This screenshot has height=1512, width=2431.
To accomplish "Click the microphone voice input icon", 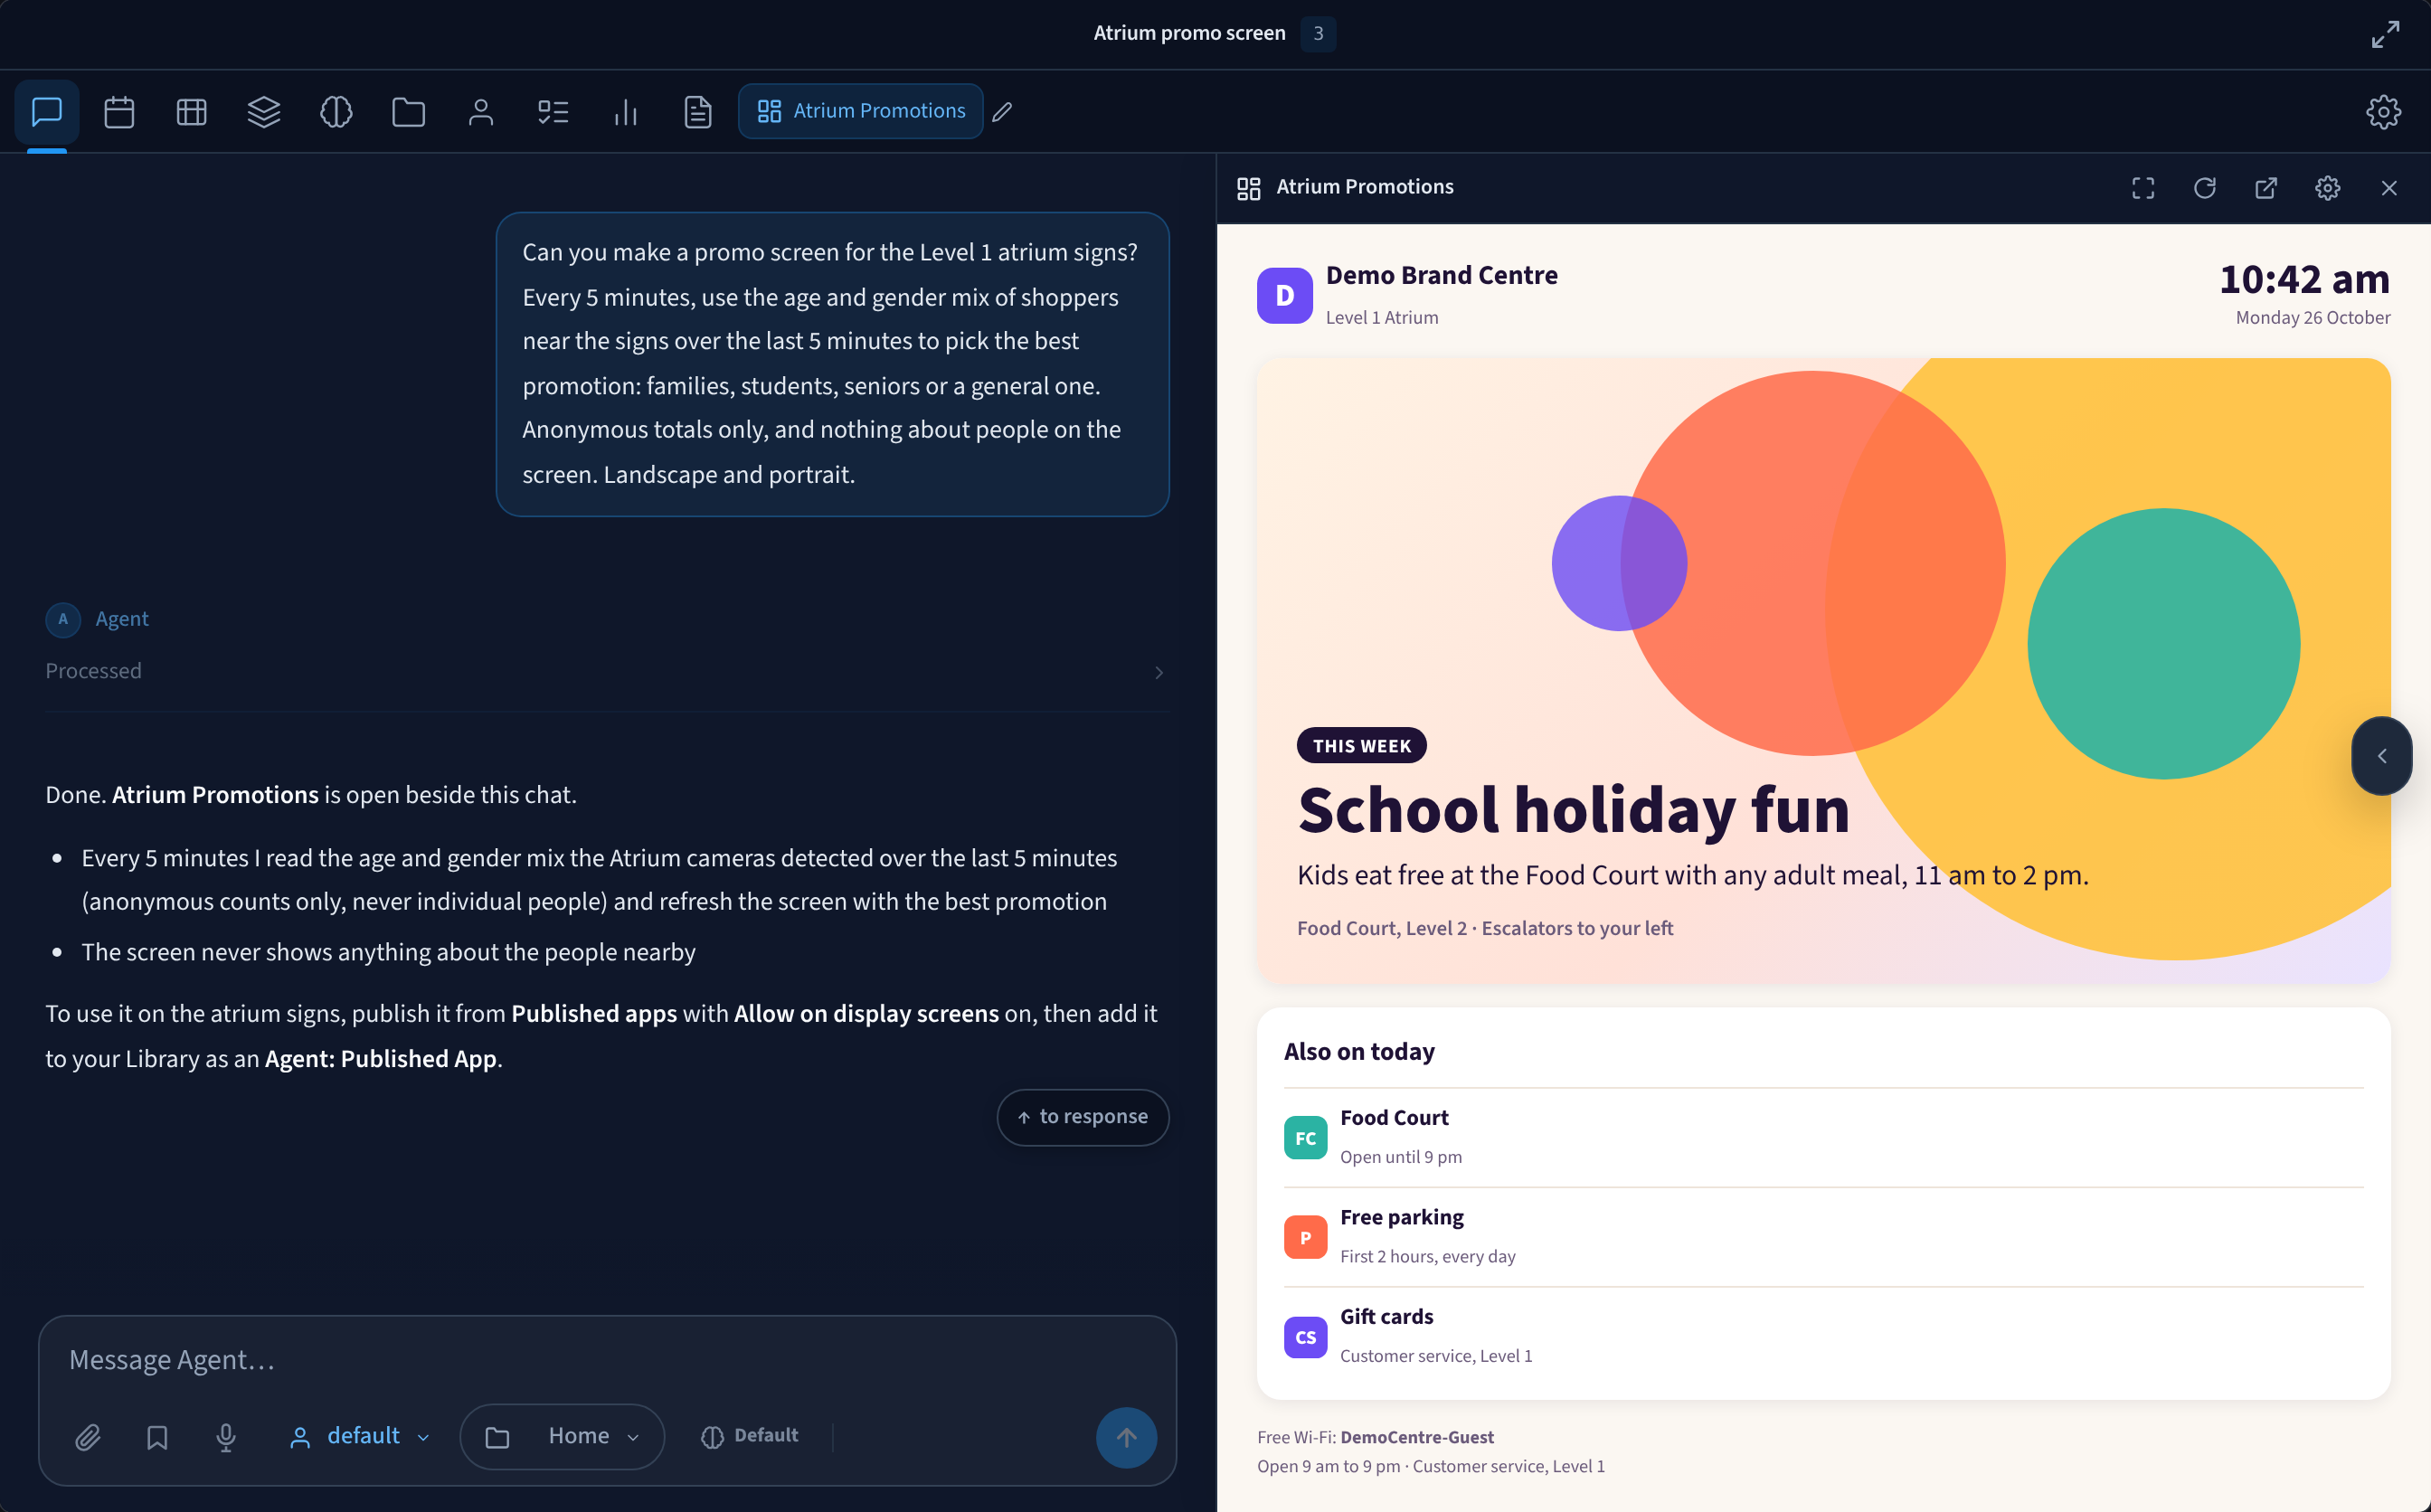I will [x=226, y=1437].
